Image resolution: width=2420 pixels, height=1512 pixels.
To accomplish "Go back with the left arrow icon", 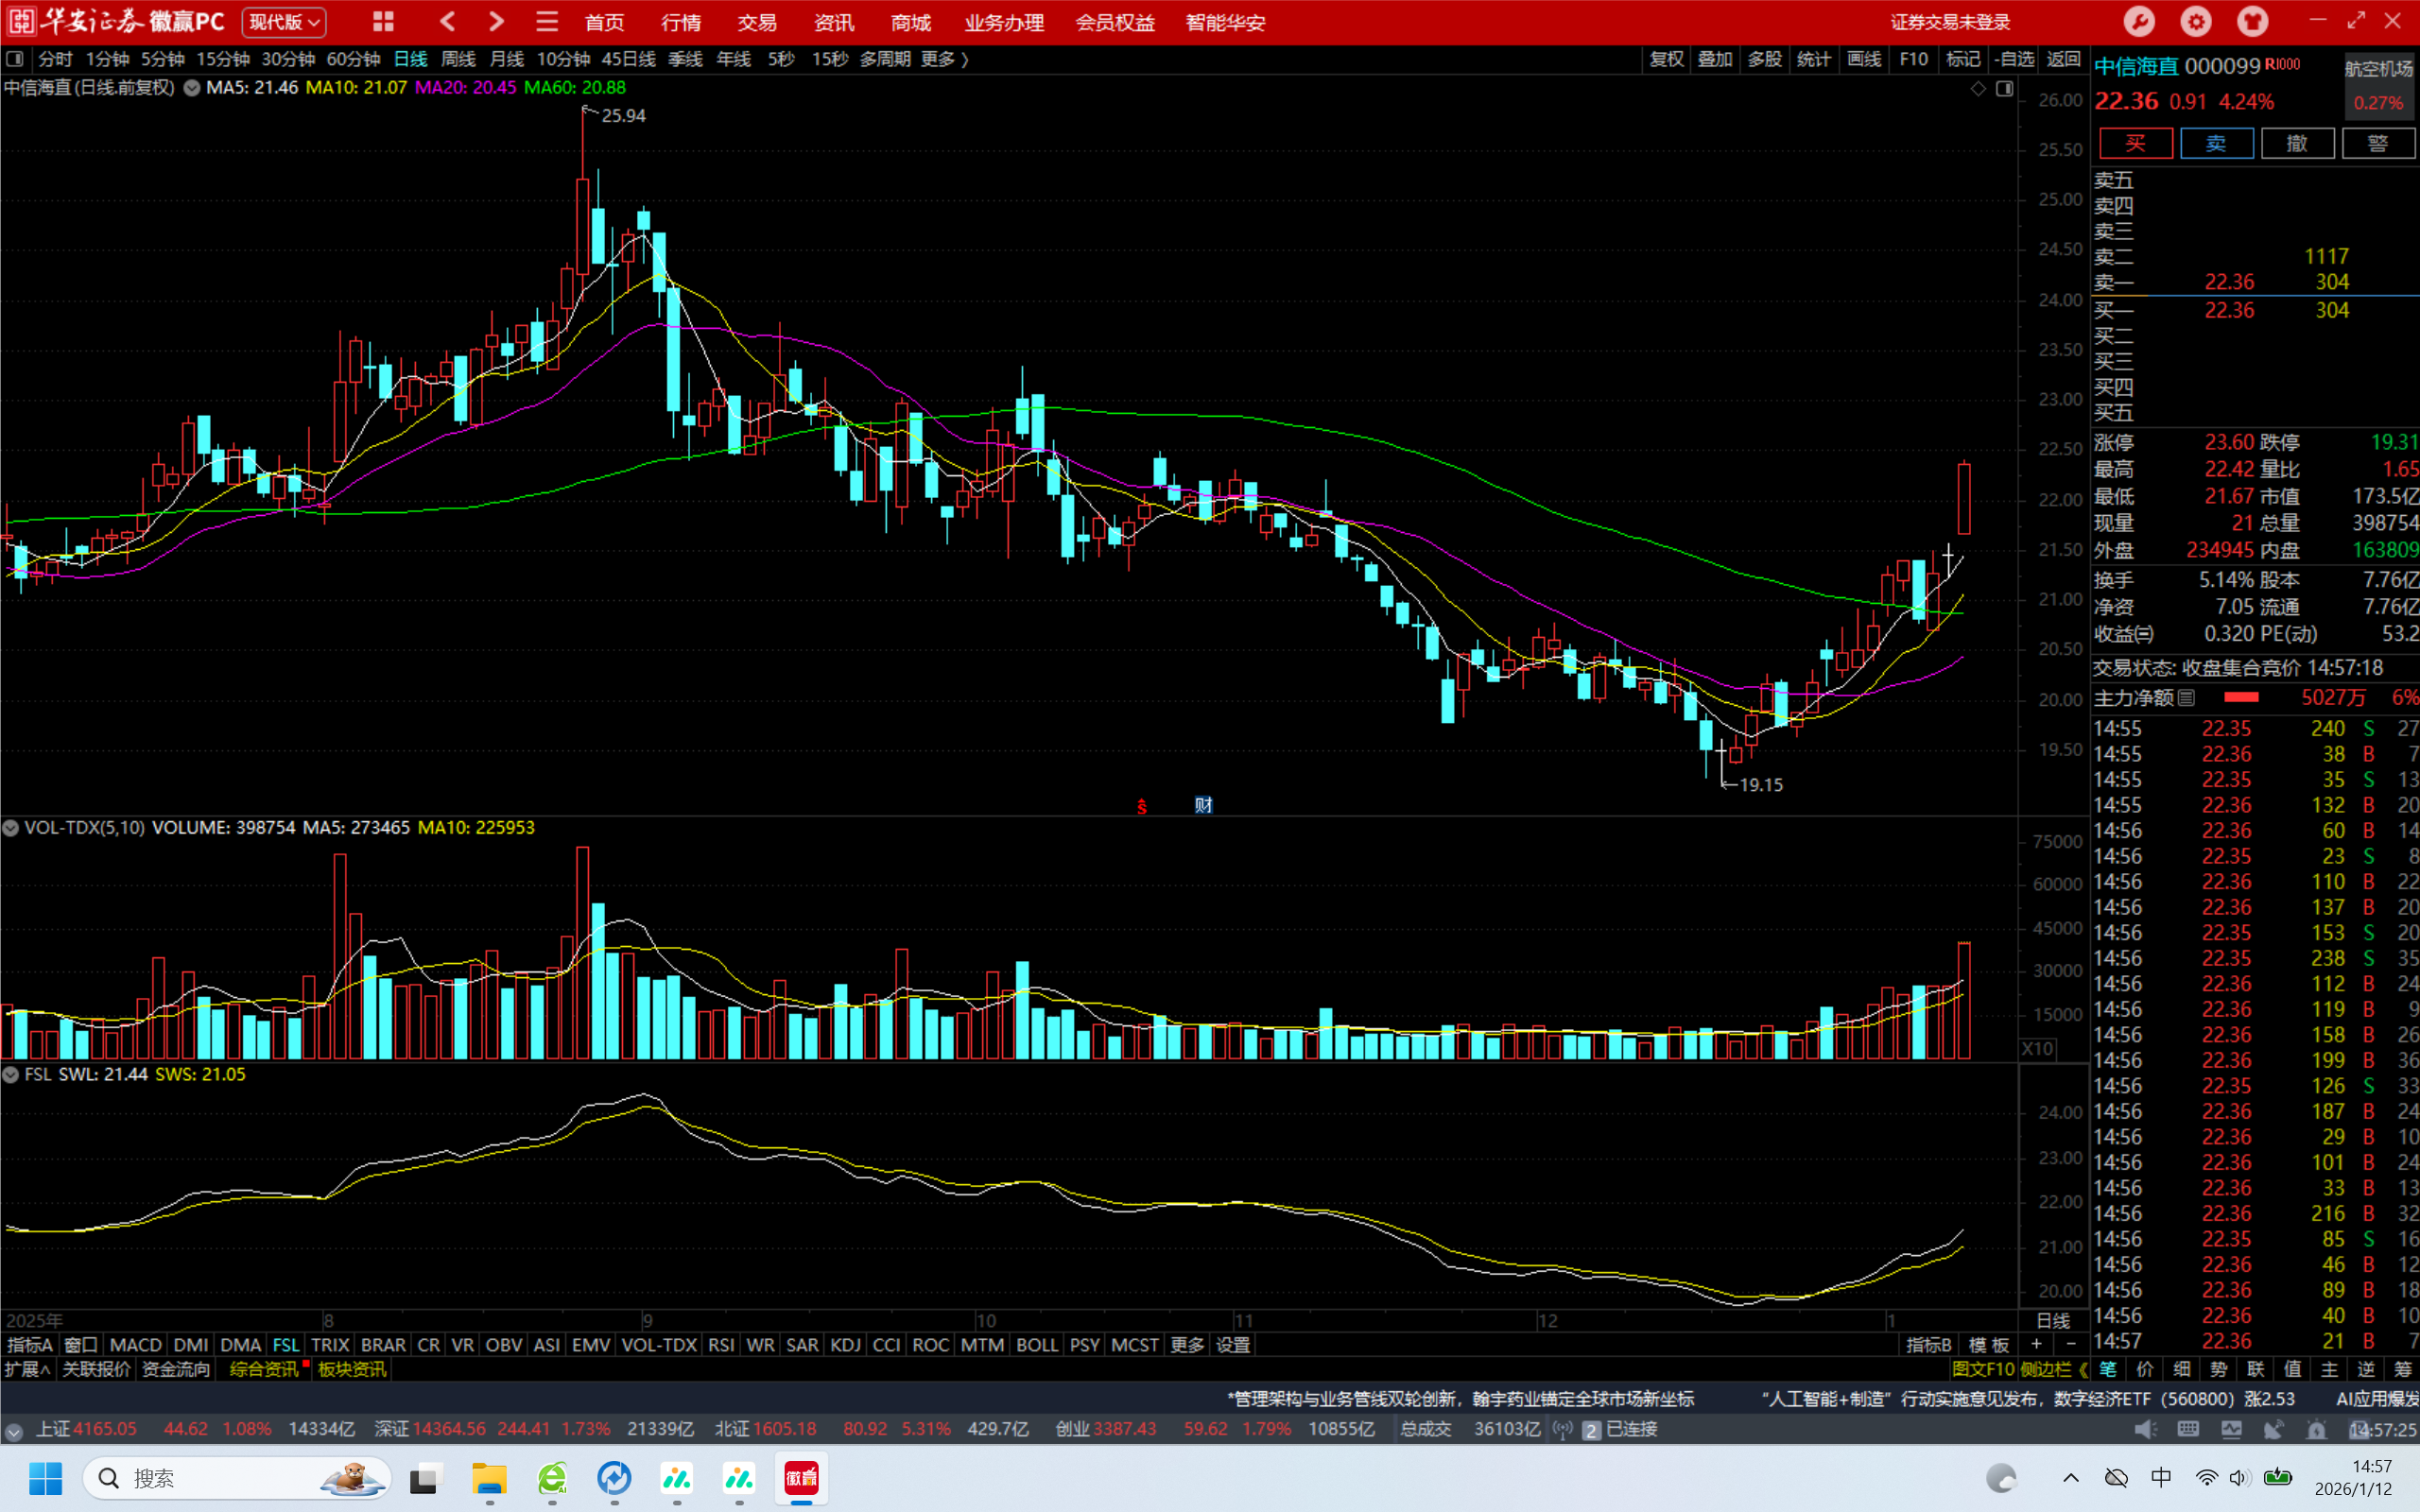I will 447,21.
